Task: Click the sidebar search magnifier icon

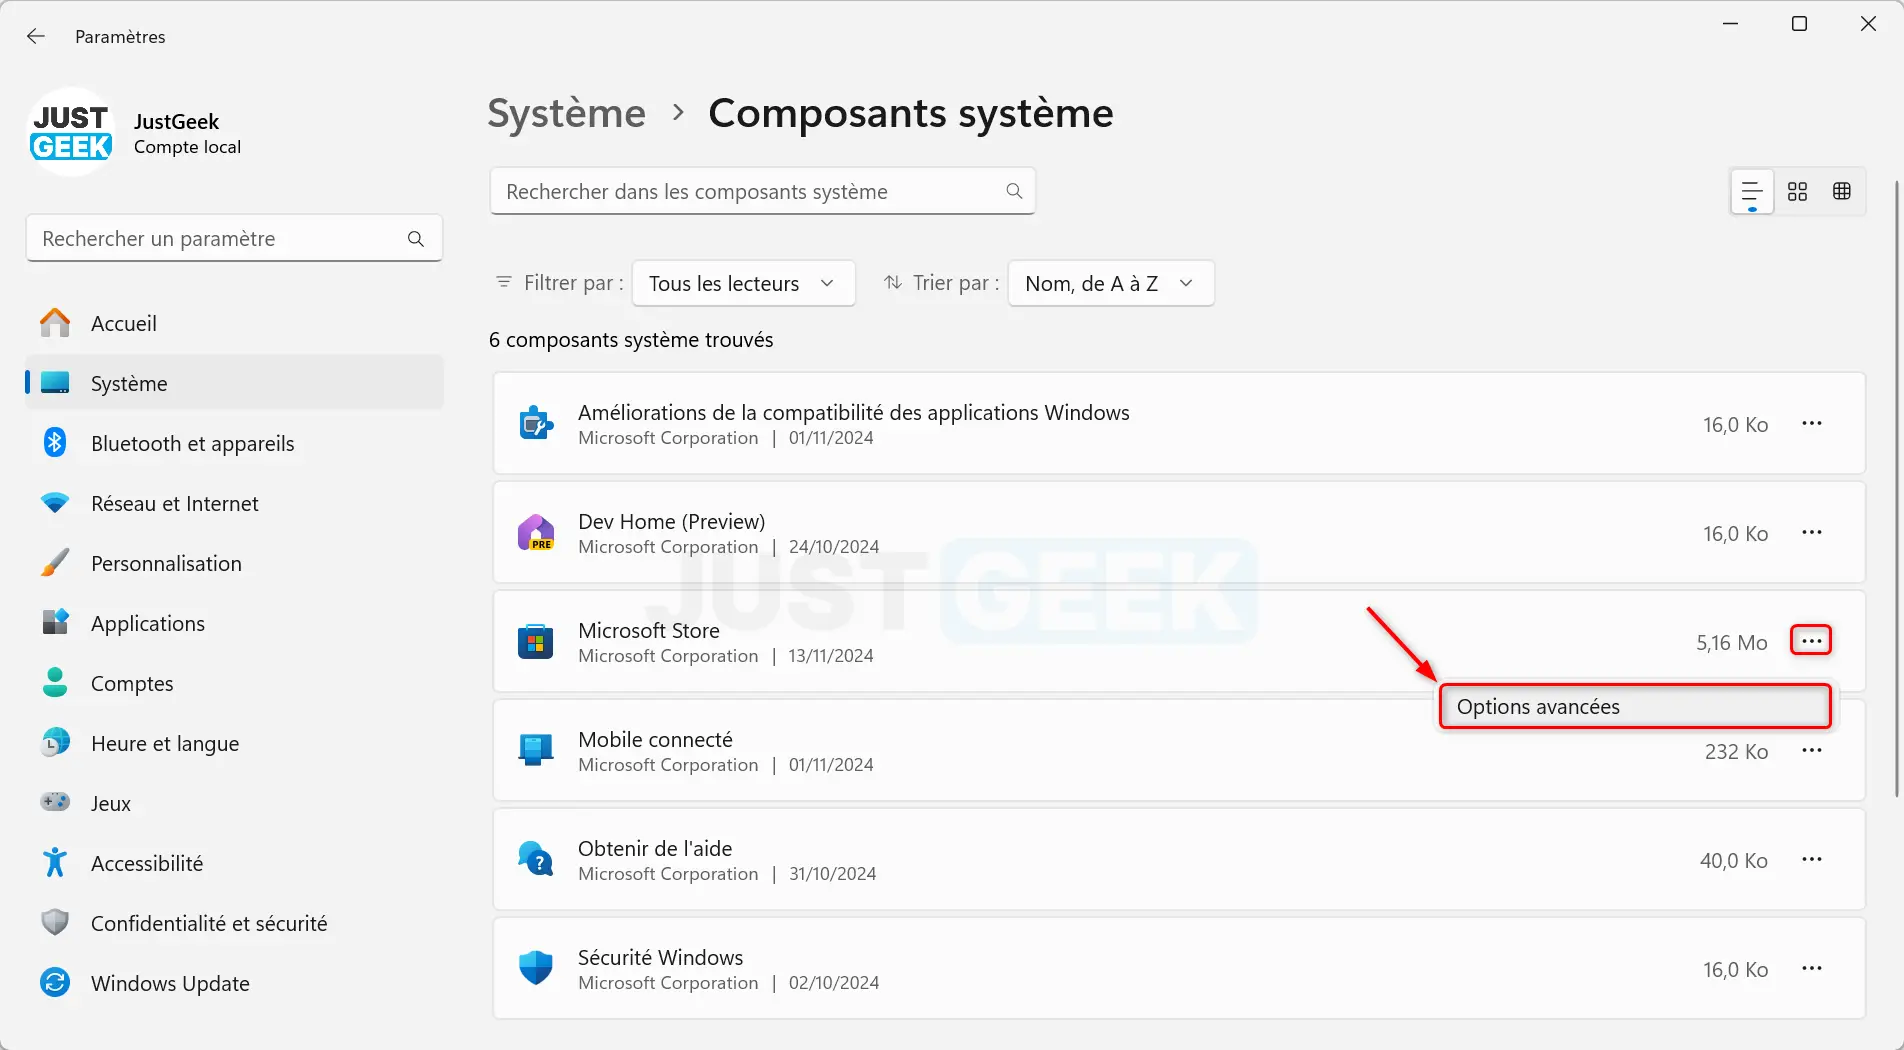Action: point(416,239)
